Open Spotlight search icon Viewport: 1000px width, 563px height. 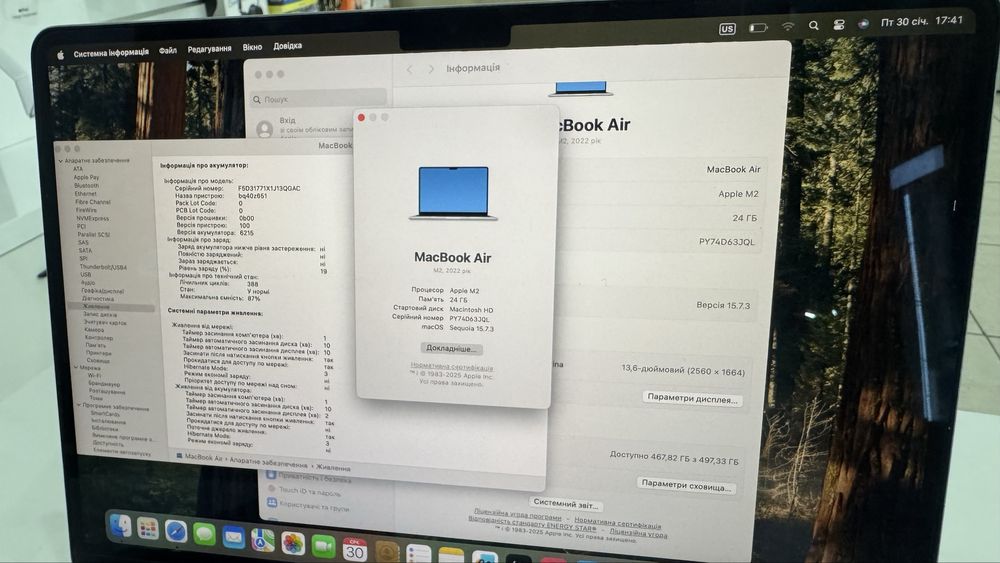pos(813,26)
